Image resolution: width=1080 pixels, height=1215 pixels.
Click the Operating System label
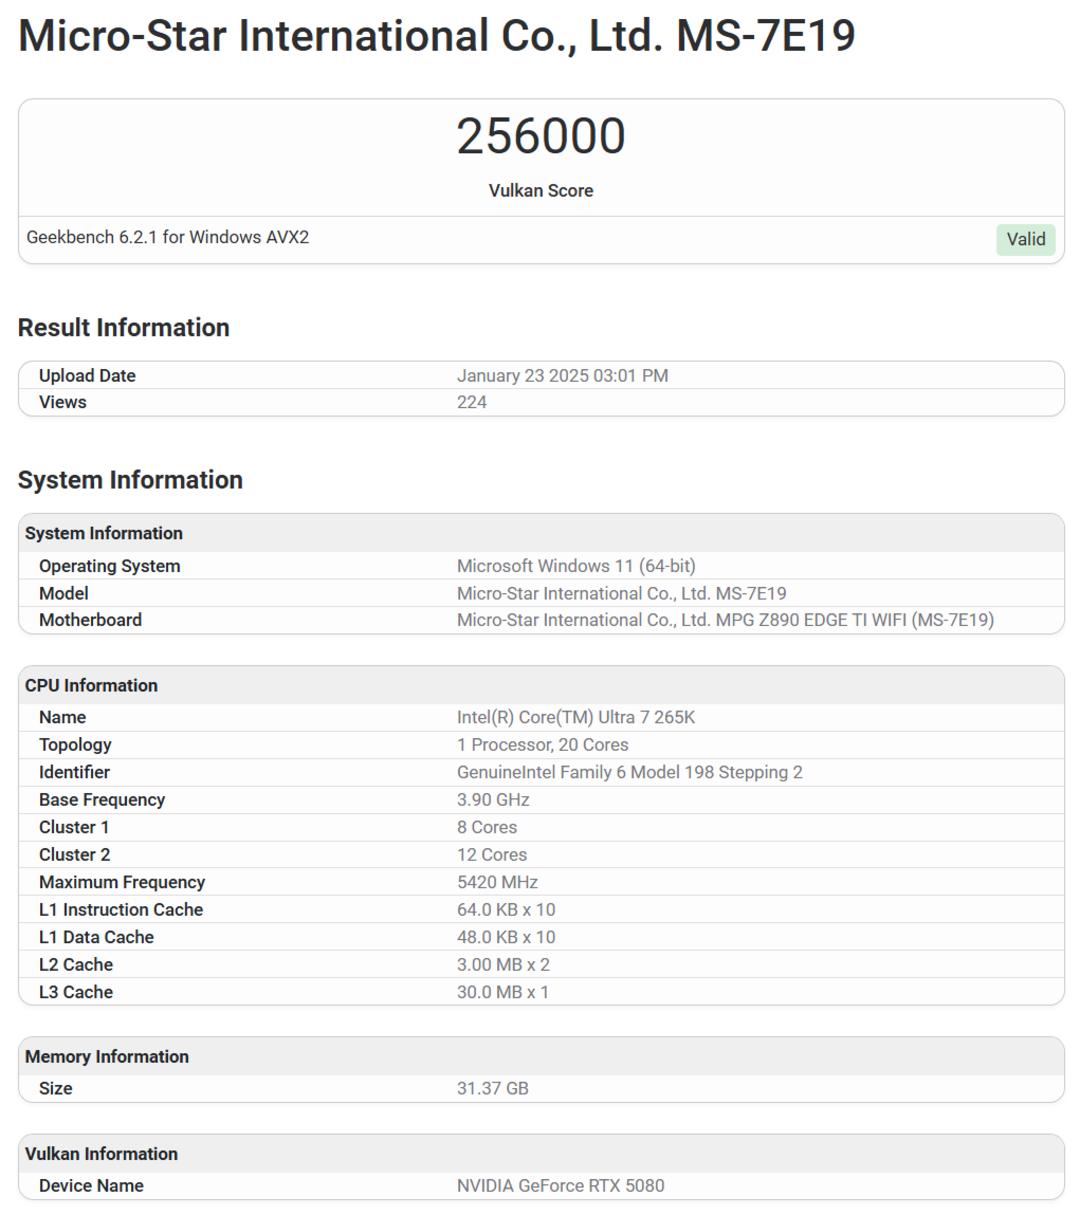click(110, 565)
